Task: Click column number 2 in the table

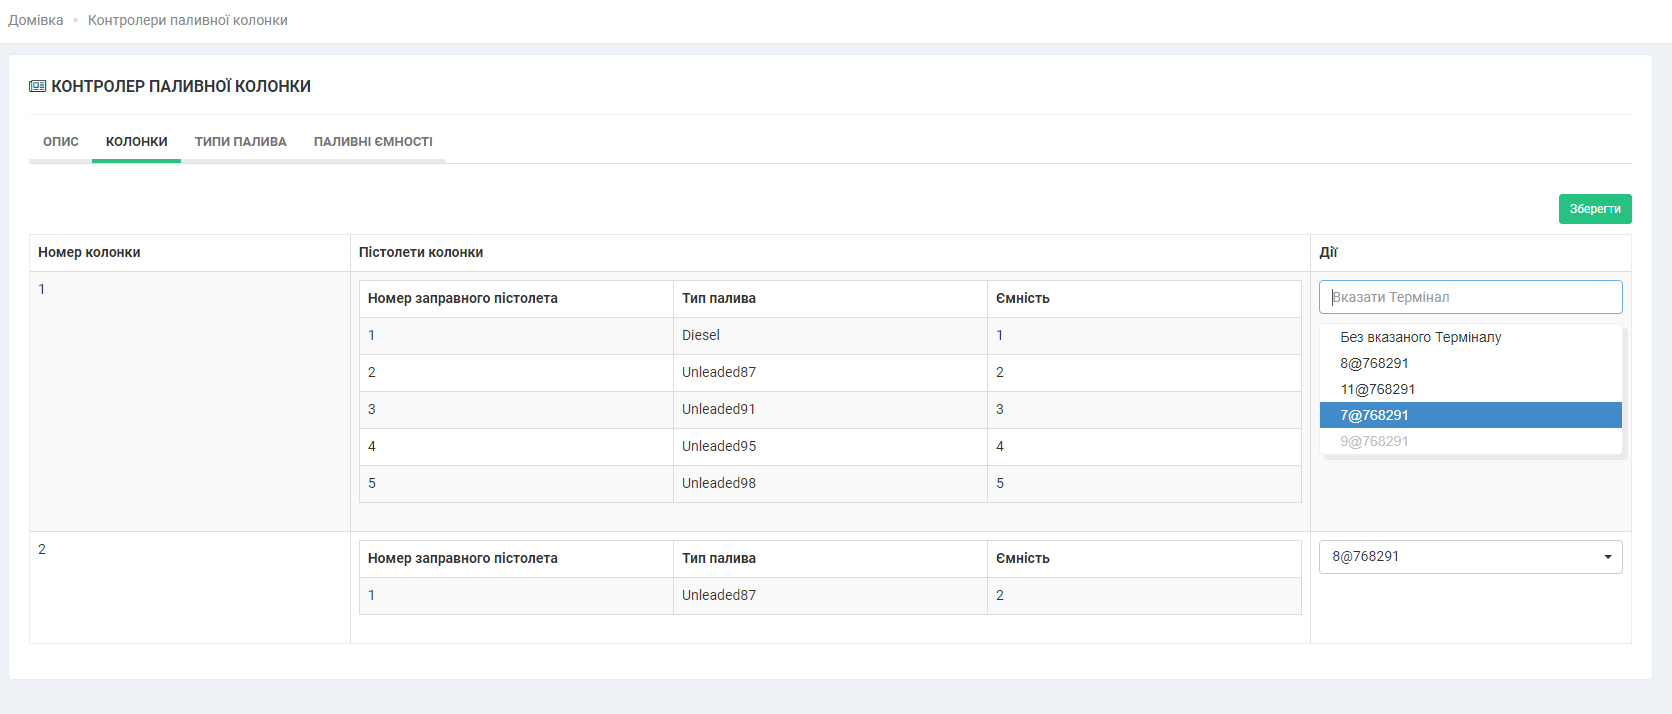Action: [x=42, y=549]
